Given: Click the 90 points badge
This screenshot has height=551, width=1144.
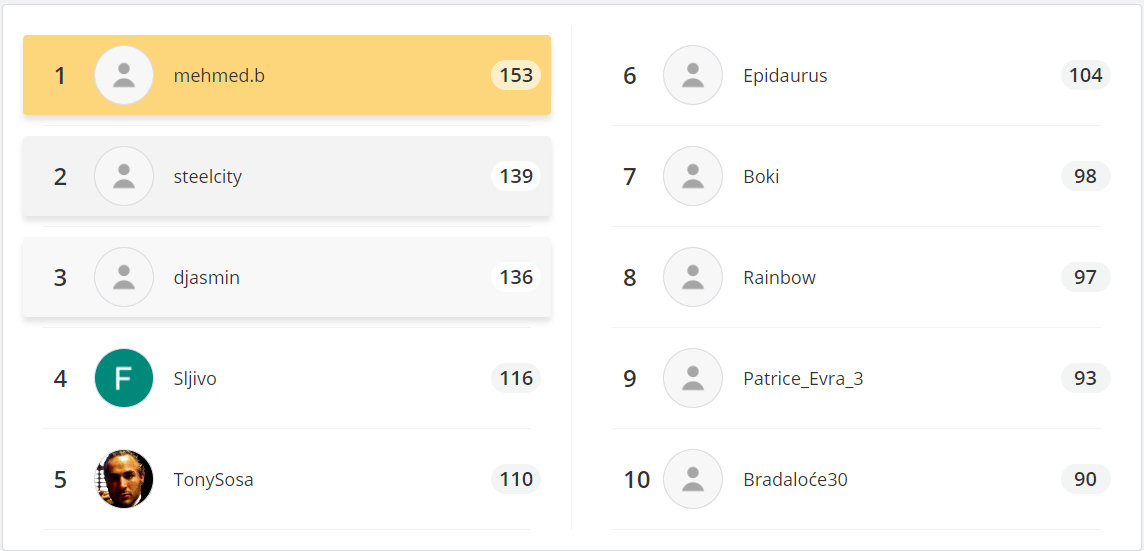Looking at the screenshot, I should tap(1085, 480).
